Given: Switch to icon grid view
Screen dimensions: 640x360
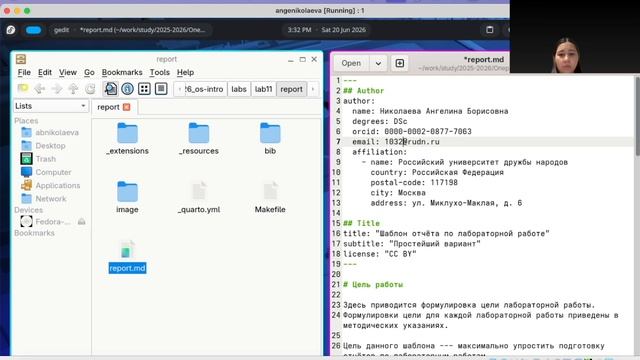Looking at the screenshot, I should click(144, 89).
